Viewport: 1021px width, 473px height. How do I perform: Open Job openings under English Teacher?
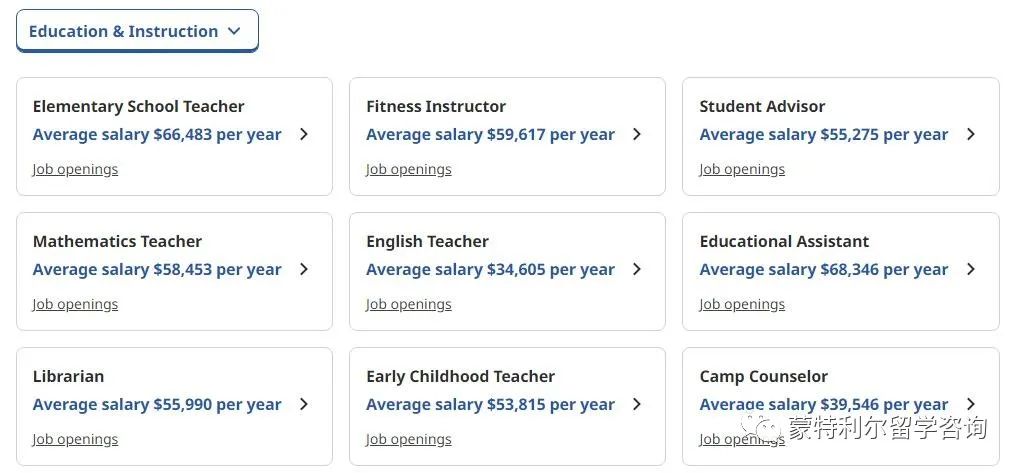click(409, 304)
